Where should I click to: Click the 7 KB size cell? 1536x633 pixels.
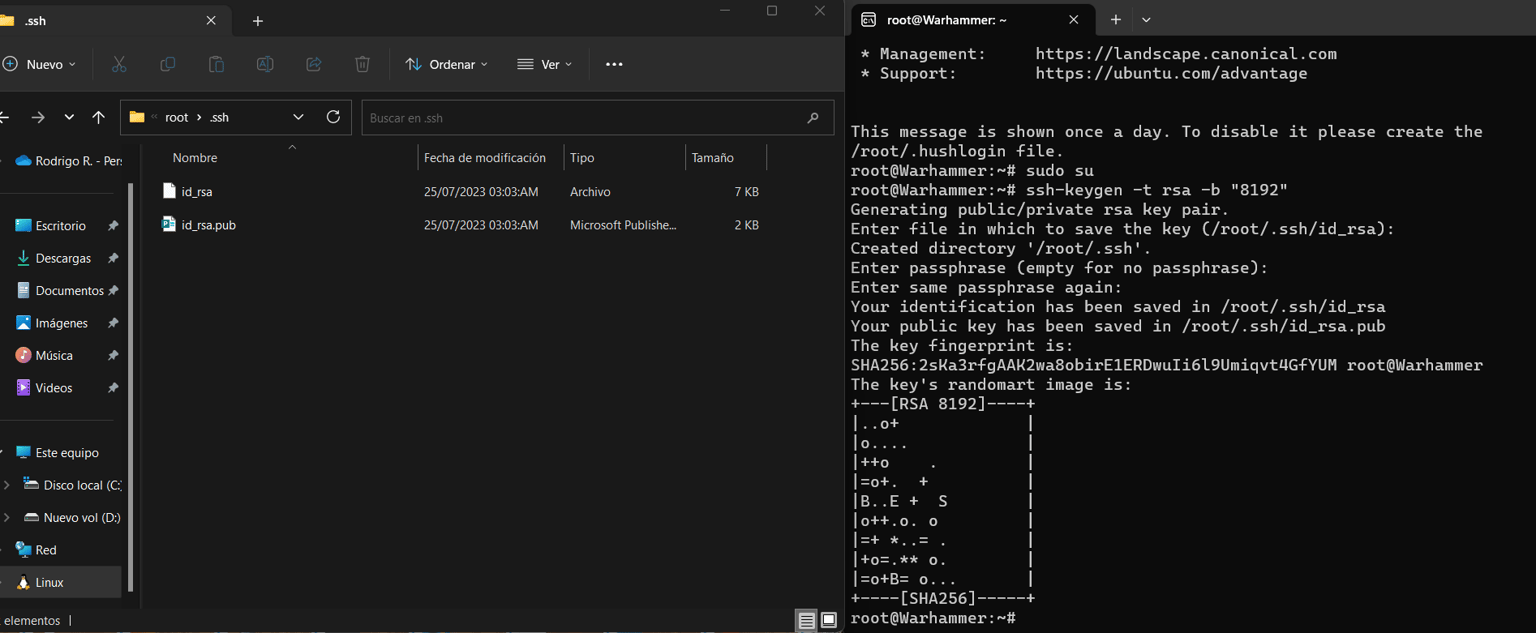pyautogui.click(x=746, y=192)
